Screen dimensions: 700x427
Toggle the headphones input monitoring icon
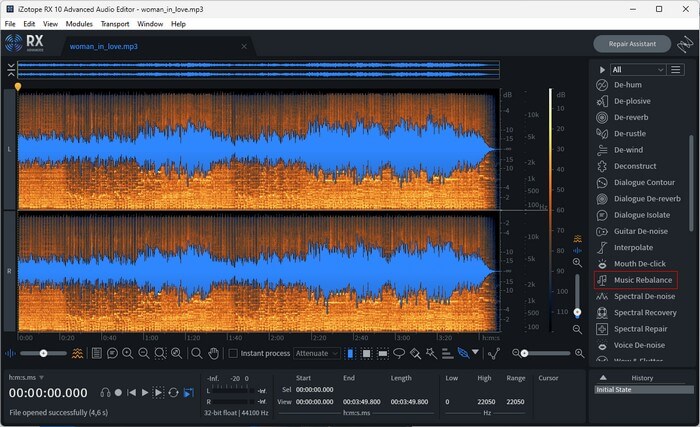click(x=105, y=393)
